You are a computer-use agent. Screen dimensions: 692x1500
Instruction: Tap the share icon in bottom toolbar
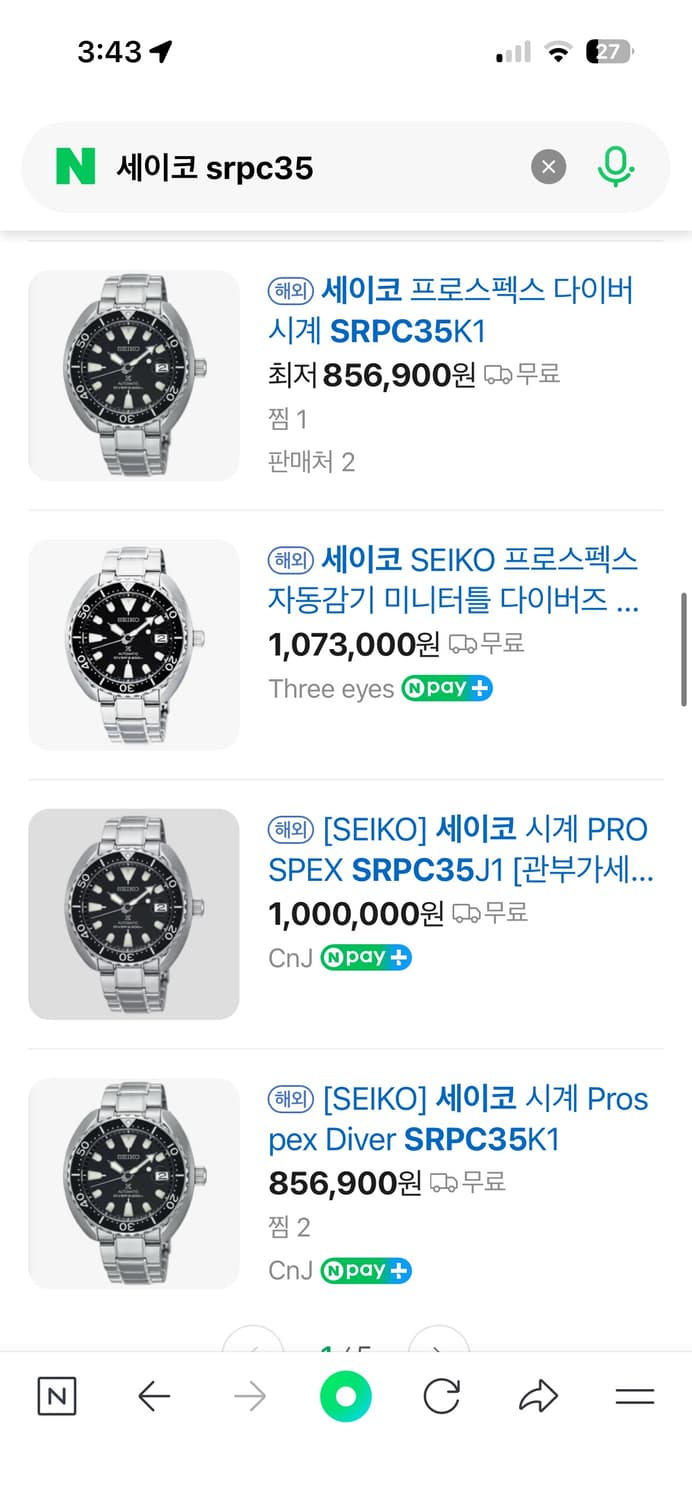coord(539,1397)
